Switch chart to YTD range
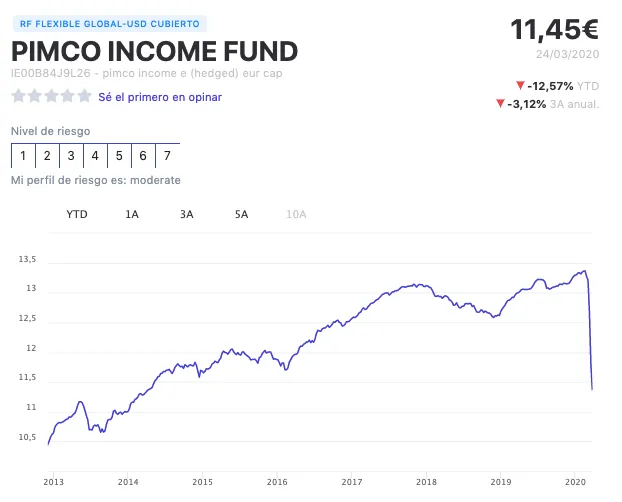Screen dimensions: 622x502 pyautogui.click(x=77, y=214)
